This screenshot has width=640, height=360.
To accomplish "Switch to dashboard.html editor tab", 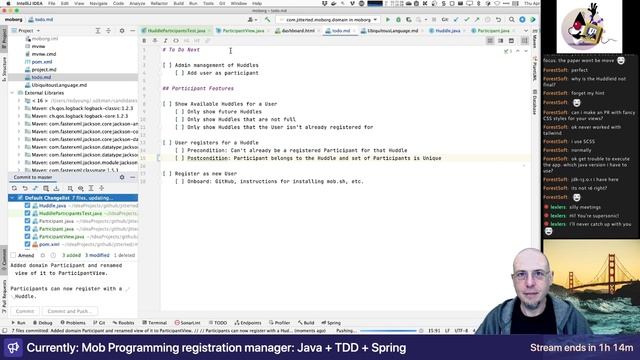I will [x=297, y=31].
